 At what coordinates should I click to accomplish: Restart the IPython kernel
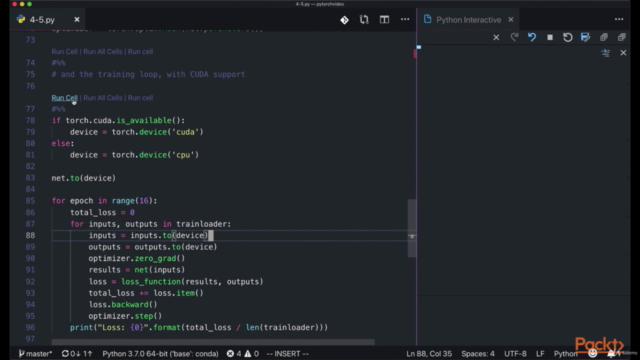coord(567,38)
